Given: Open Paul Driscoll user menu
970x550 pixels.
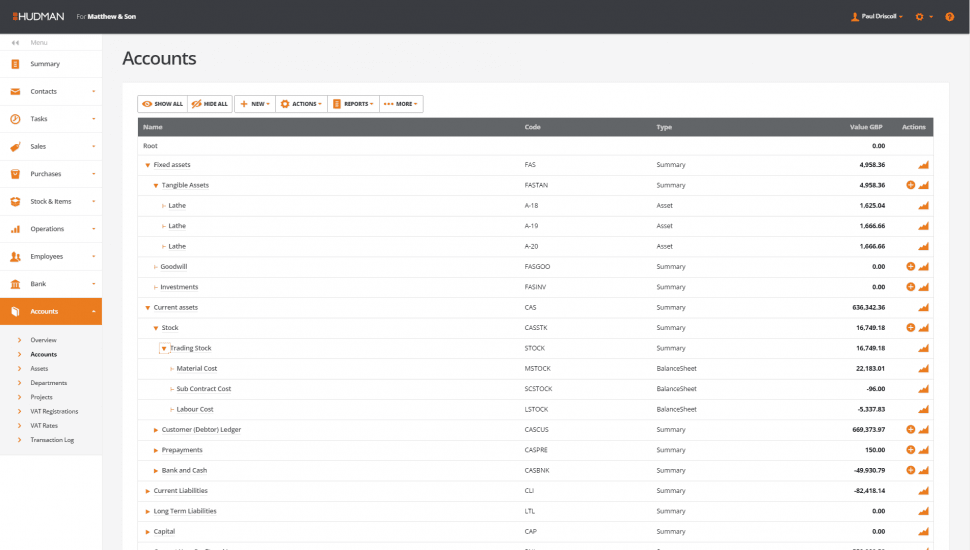Looking at the screenshot, I should (877, 17).
